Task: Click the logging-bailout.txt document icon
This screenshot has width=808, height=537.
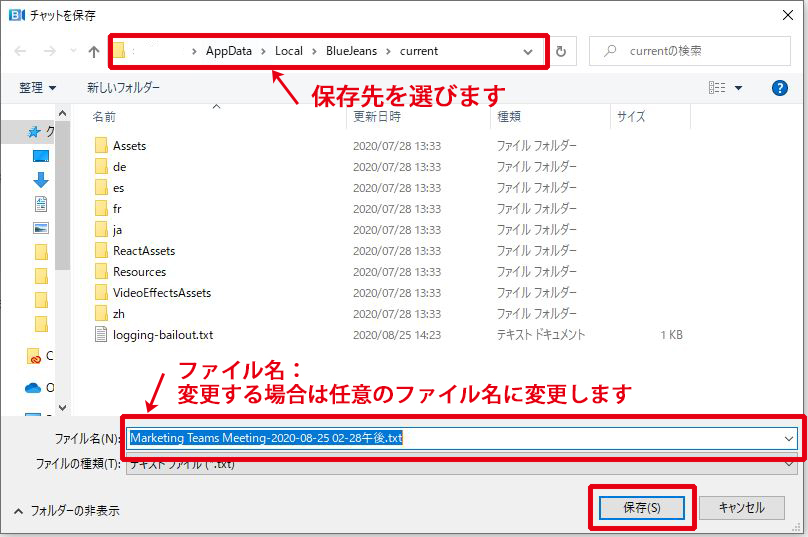Action: (x=101, y=334)
